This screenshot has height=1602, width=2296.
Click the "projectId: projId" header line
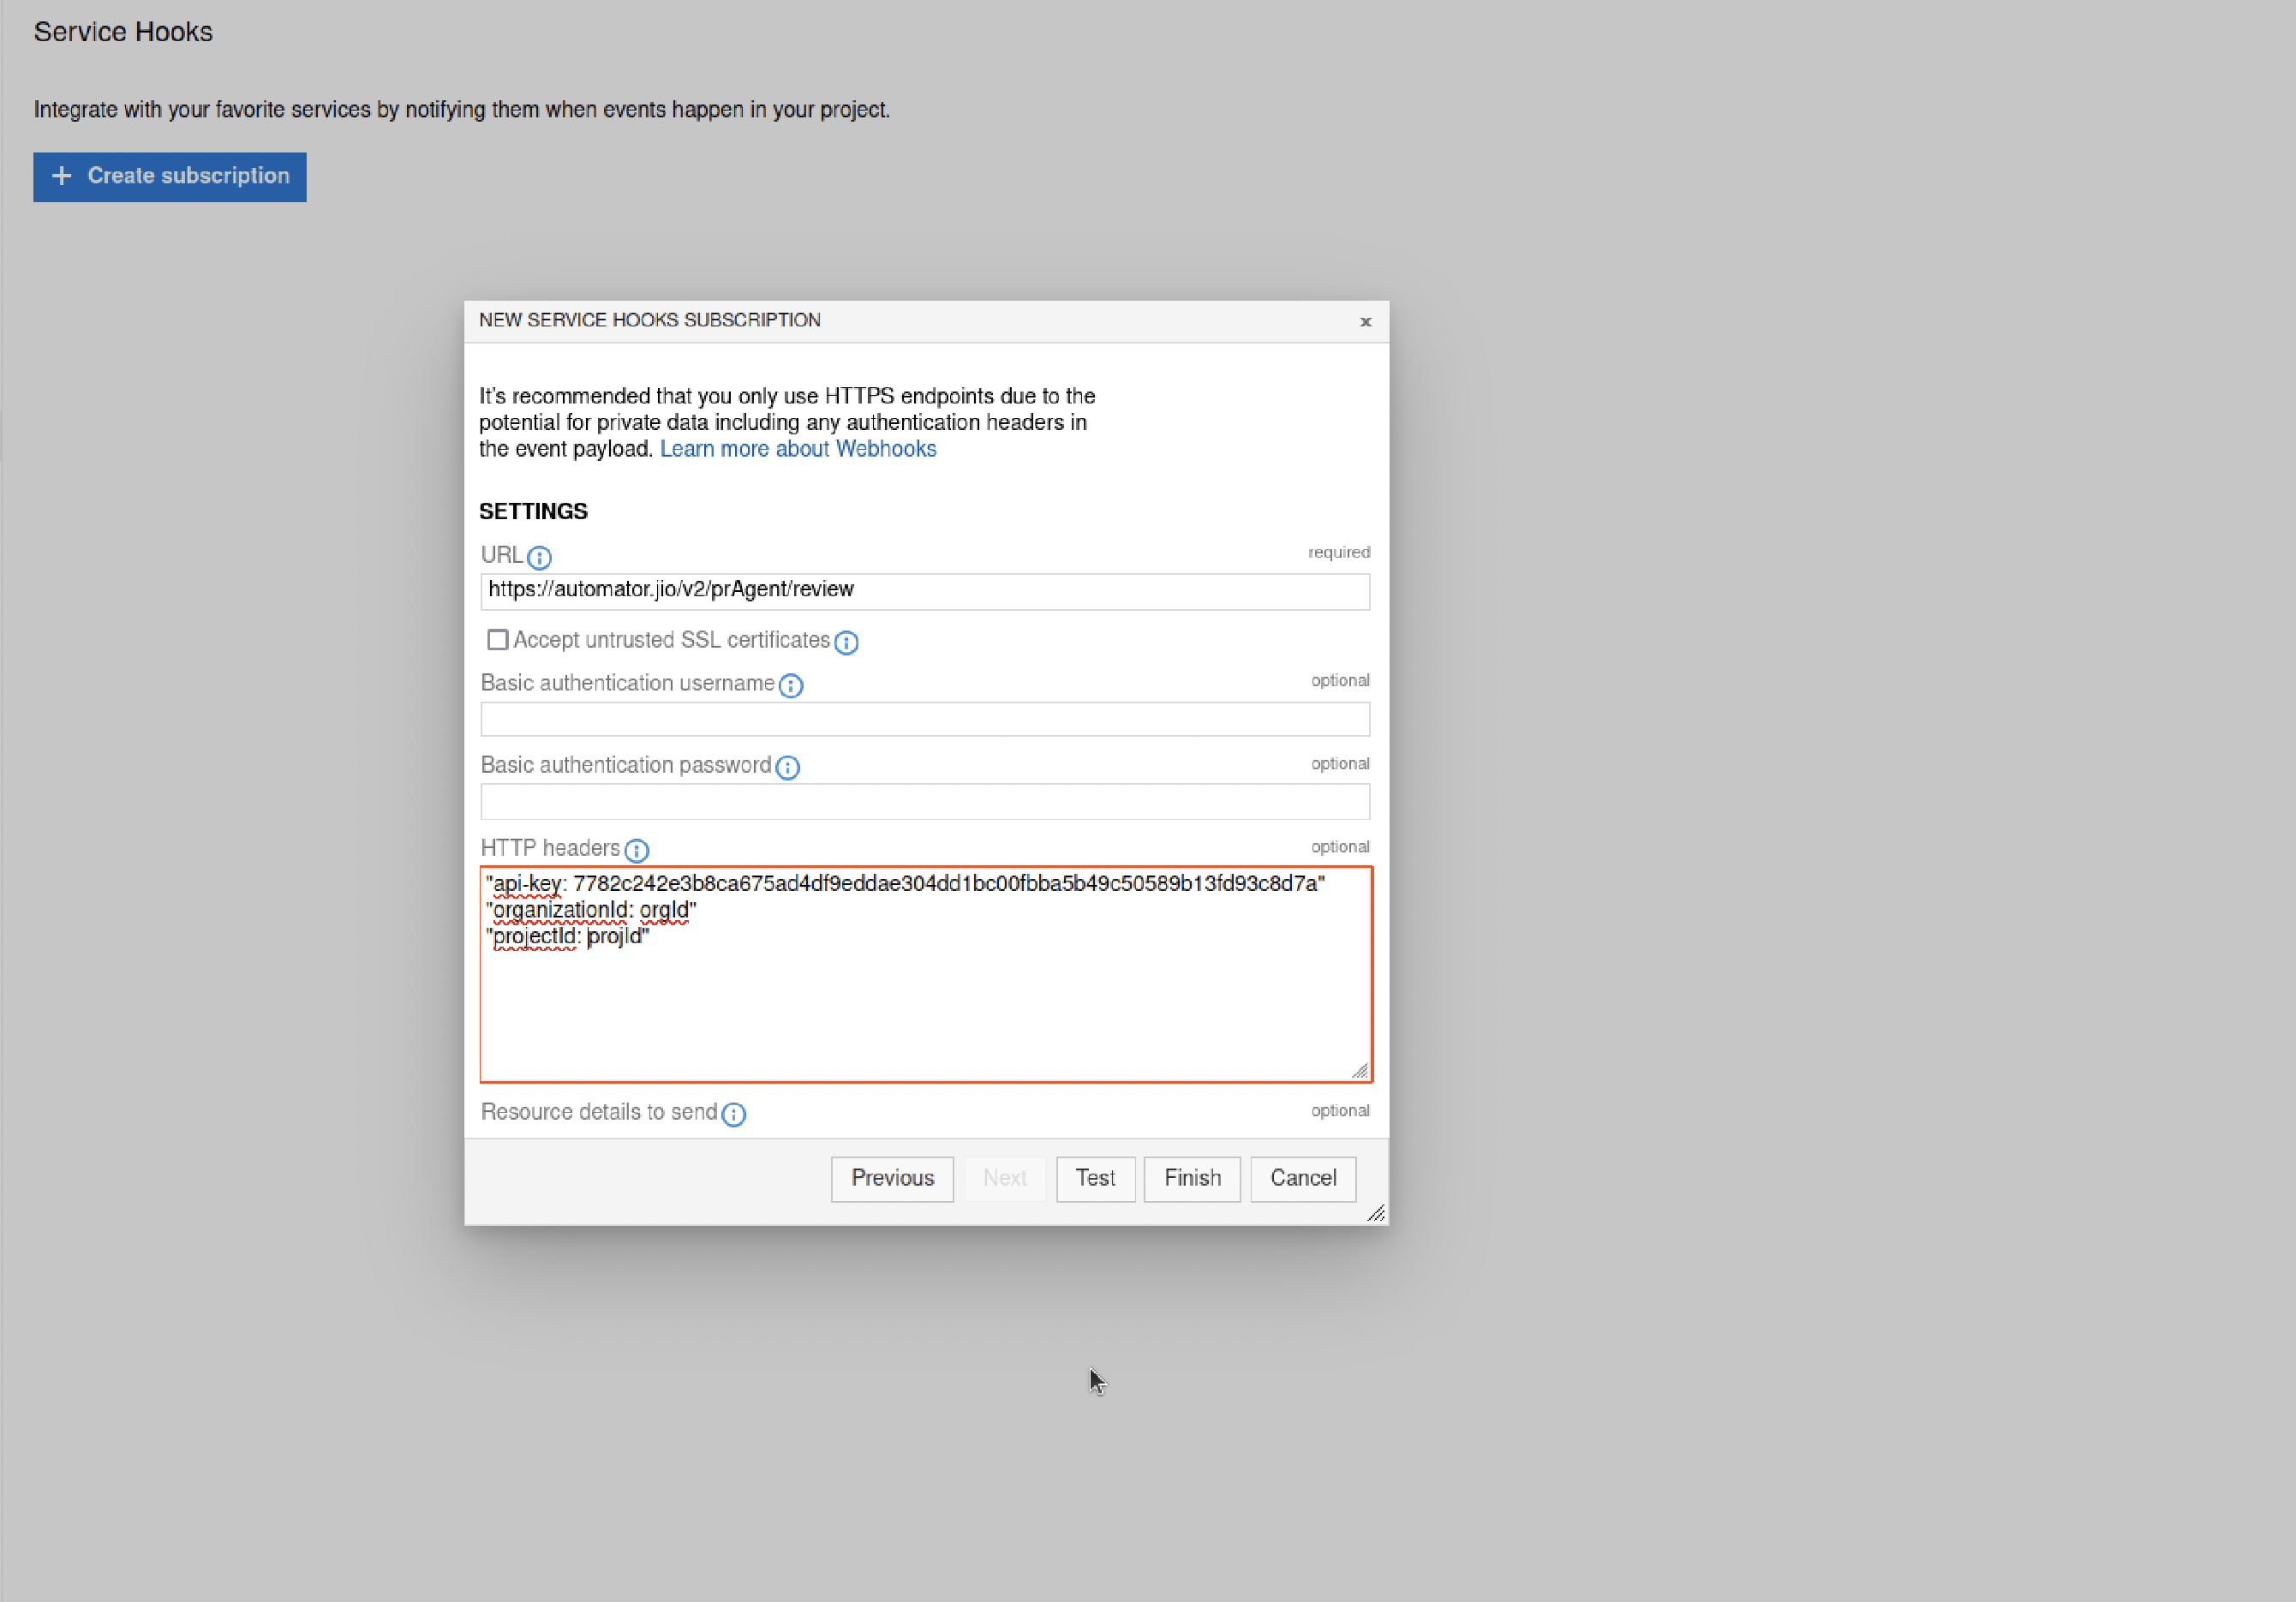coord(568,937)
